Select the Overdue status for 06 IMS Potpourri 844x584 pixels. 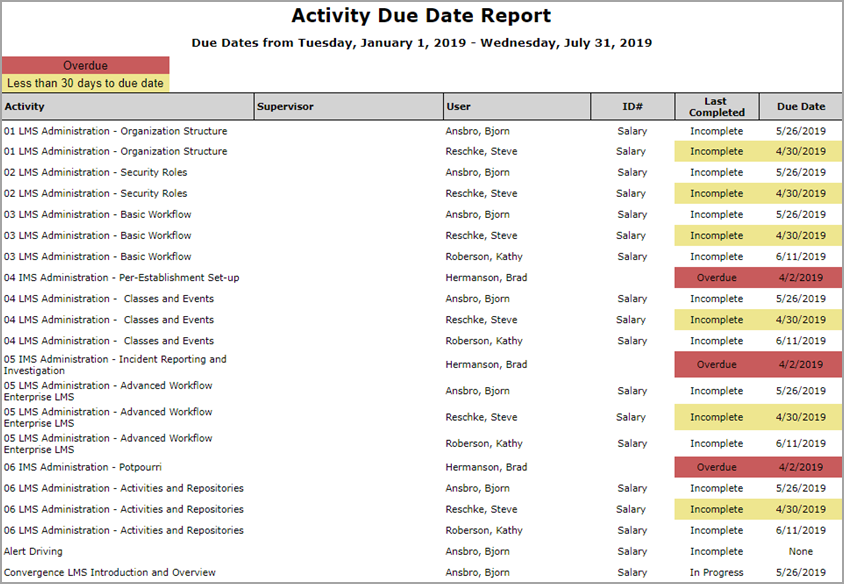(716, 467)
